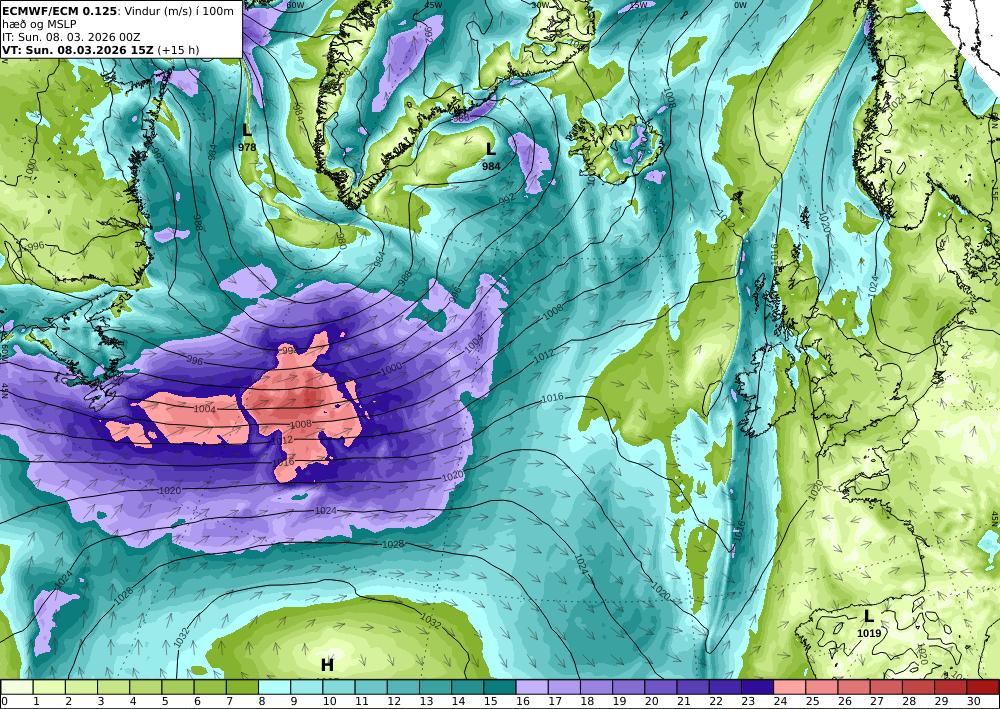The width and height of the screenshot is (1000, 709).
Task: Pick the legend swatch between 12 and 13
Action: [x=403, y=687]
